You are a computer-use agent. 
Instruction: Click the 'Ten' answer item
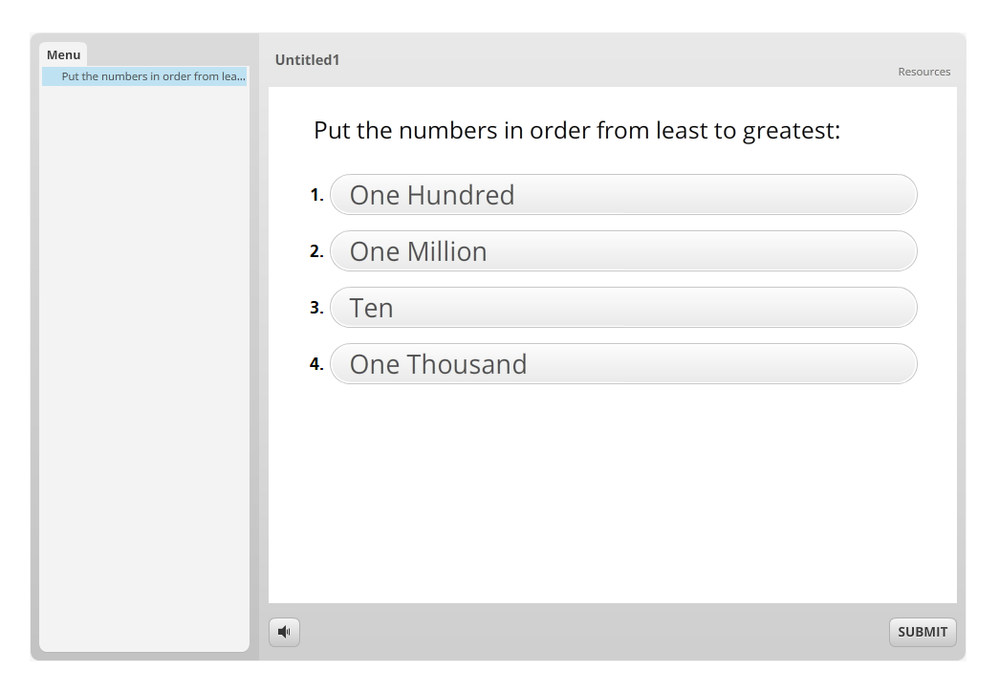[x=623, y=308]
